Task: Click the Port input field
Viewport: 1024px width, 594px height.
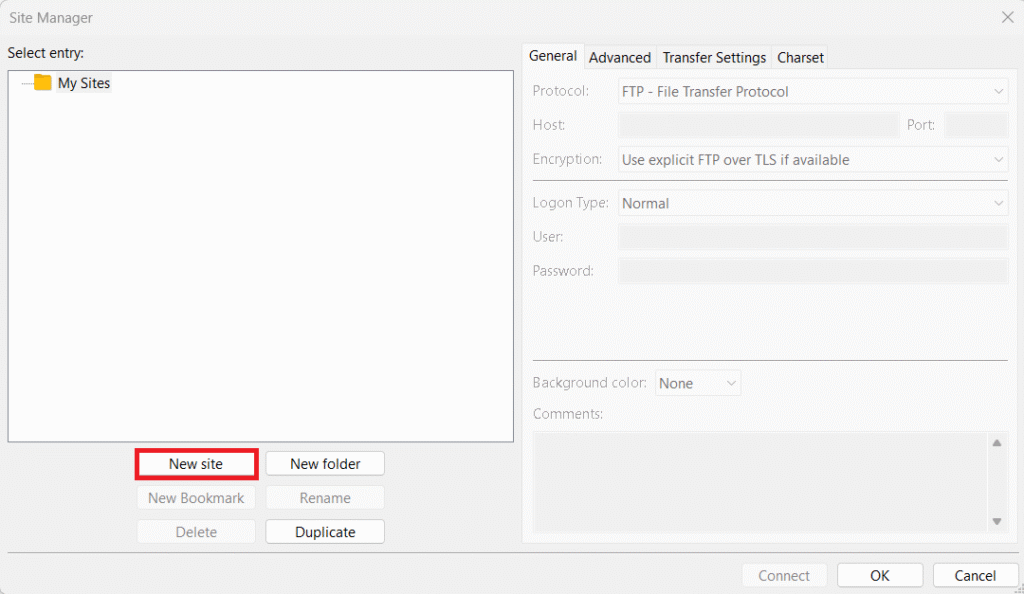Action: [976, 125]
